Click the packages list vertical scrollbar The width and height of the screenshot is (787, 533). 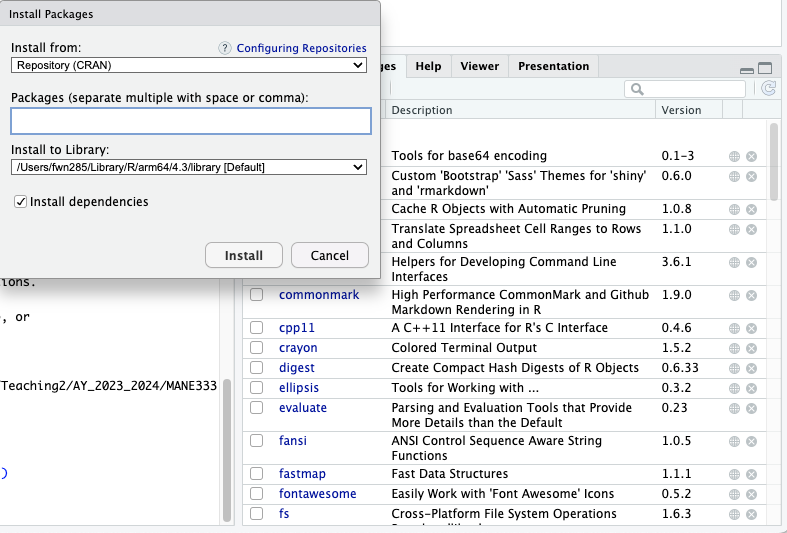773,160
